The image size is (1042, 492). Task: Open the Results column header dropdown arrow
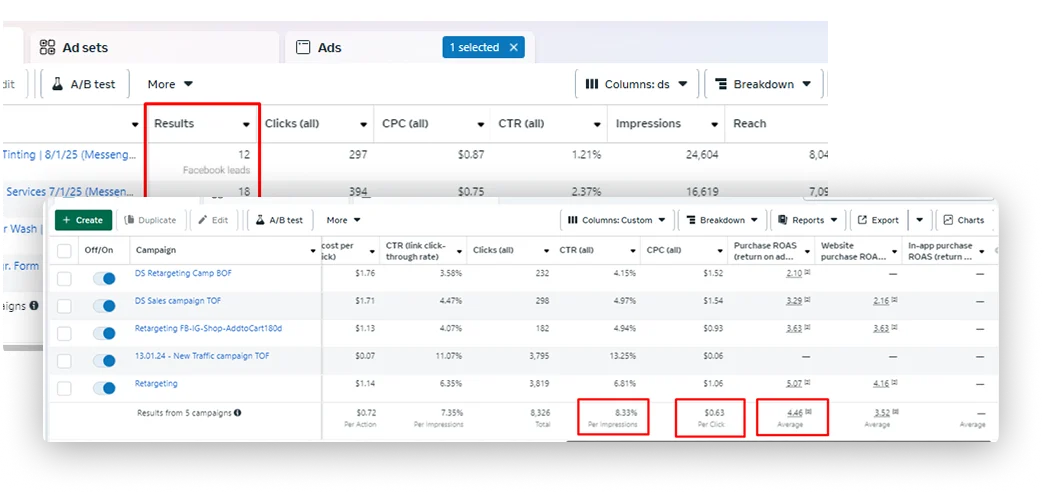point(246,124)
